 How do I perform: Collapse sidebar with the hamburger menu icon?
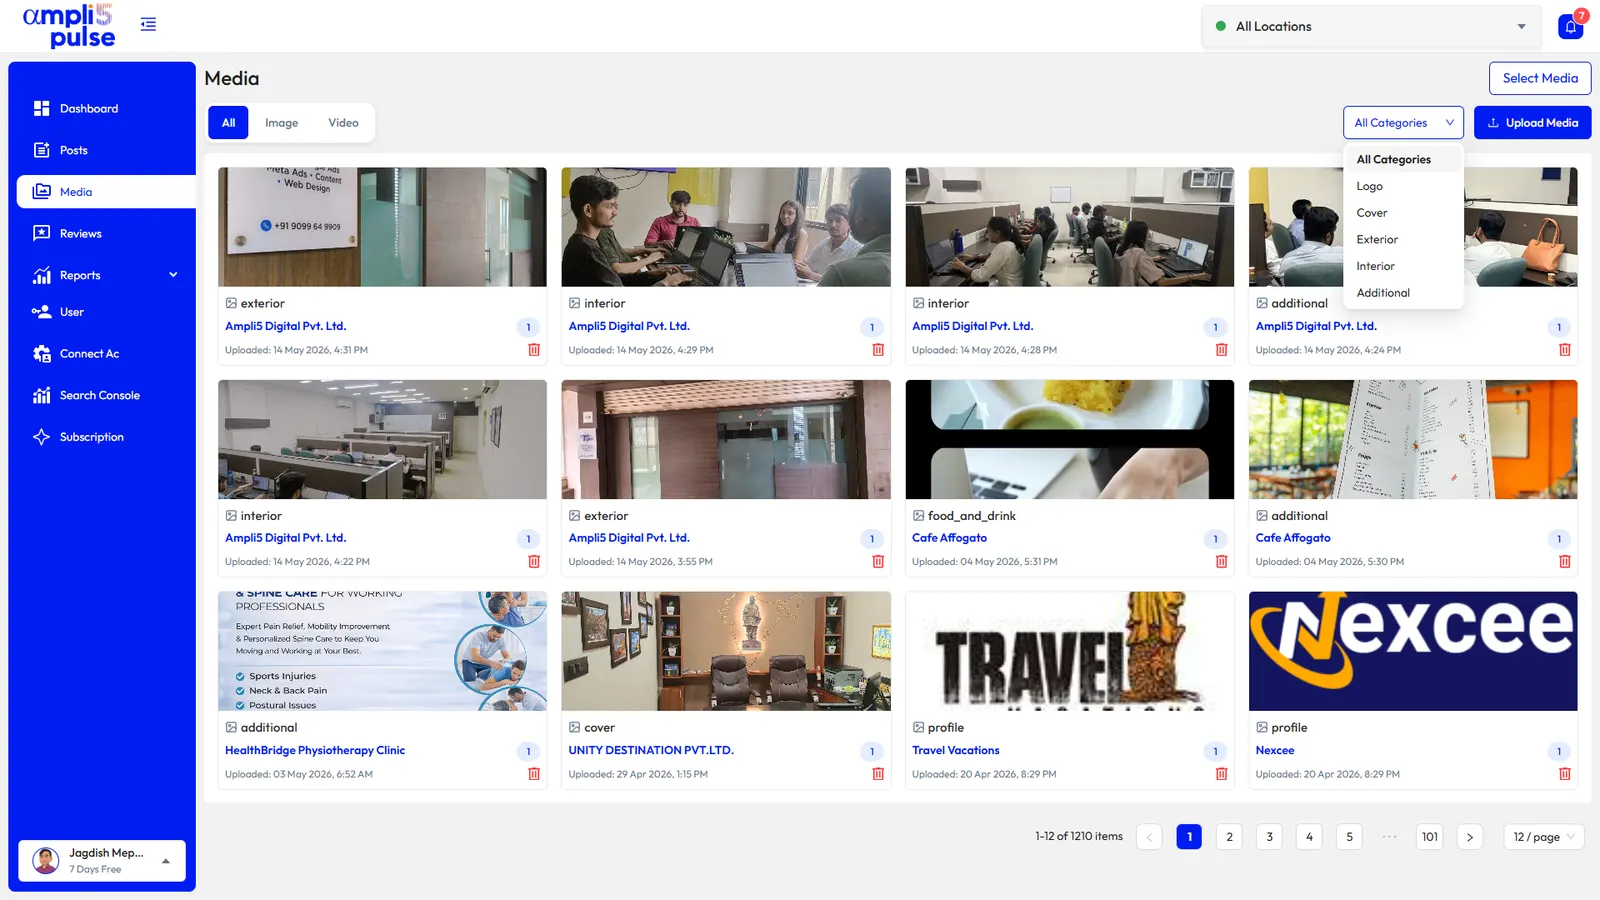coord(148,24)
